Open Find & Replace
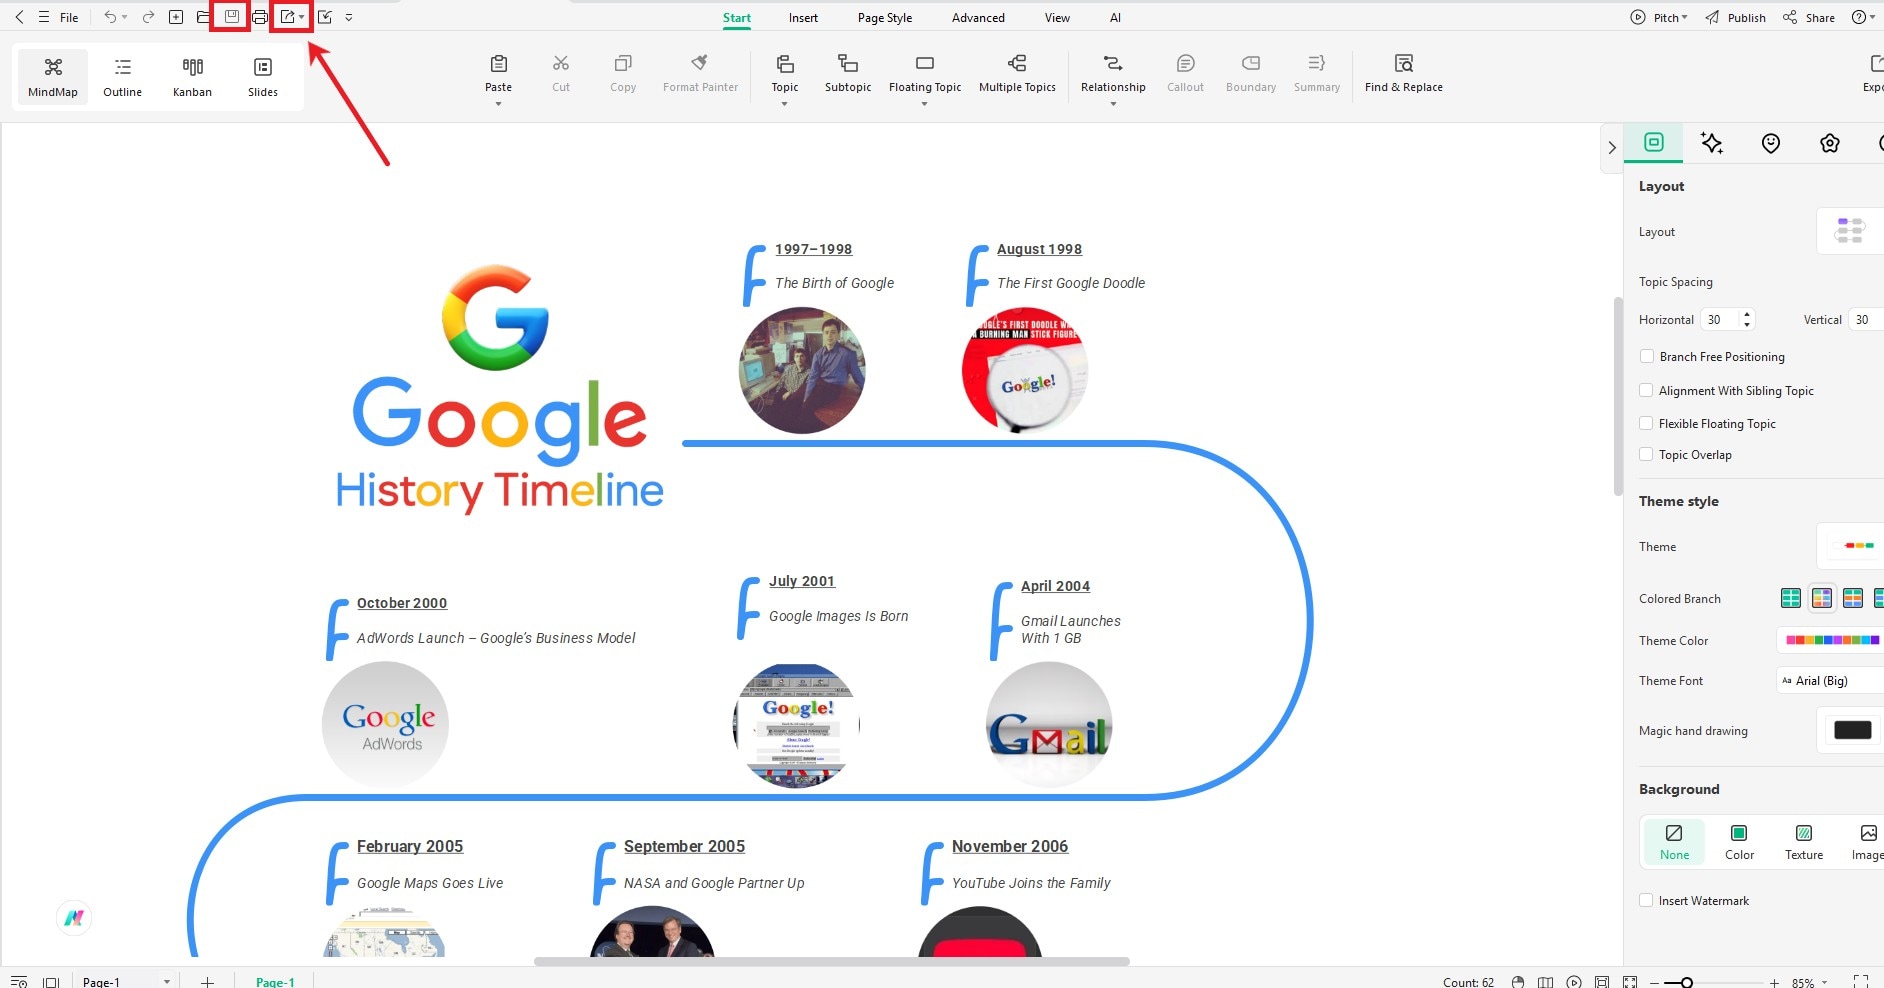The height and width of the screenshot is (988, 1884). coord(1404,74)
